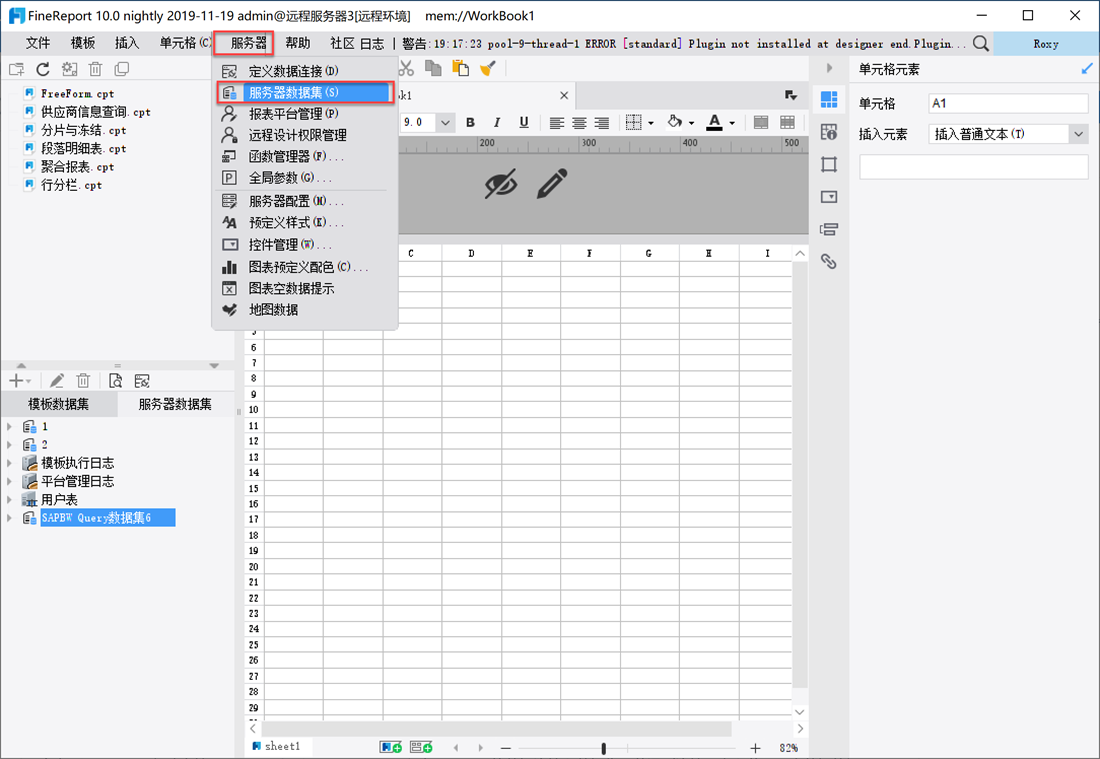Edit the selected dataset with pencil icon

tap(57, 381)
